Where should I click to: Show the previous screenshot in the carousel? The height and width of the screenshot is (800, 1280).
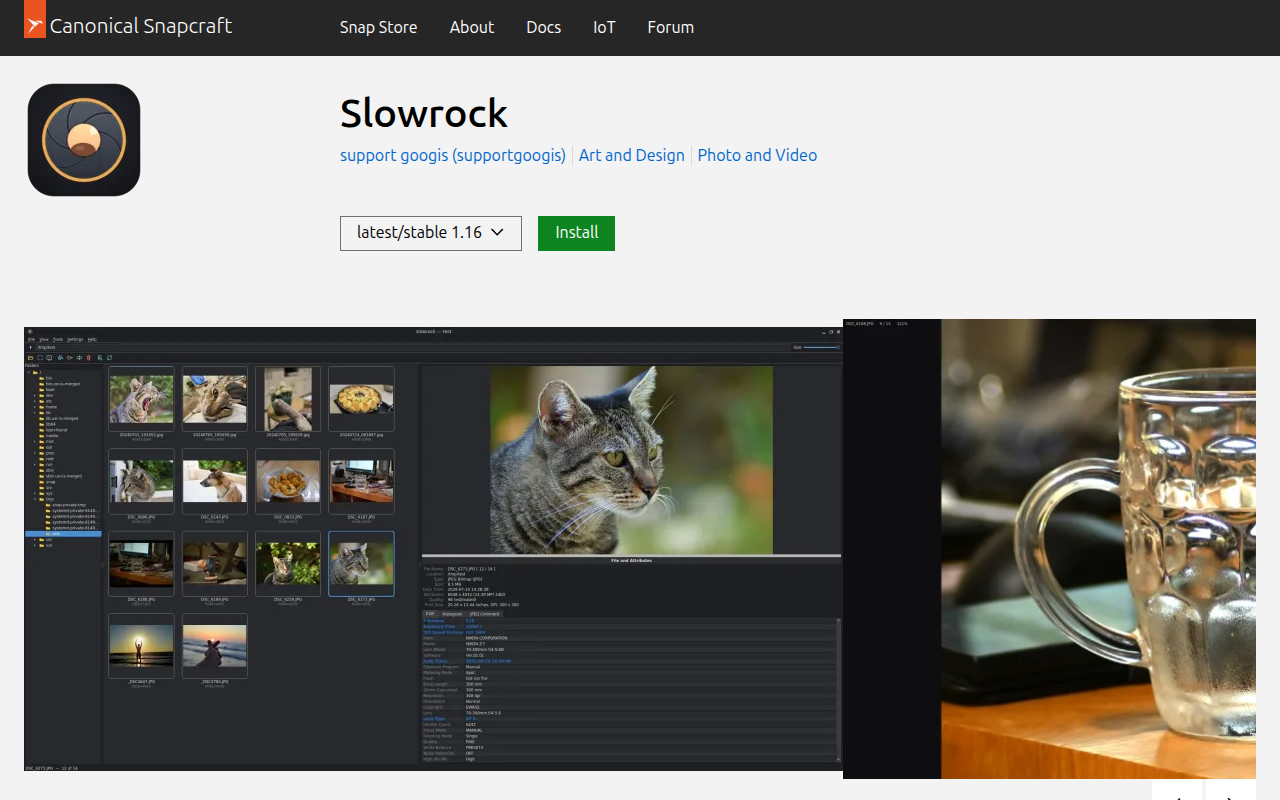[x=1177, y=791]
